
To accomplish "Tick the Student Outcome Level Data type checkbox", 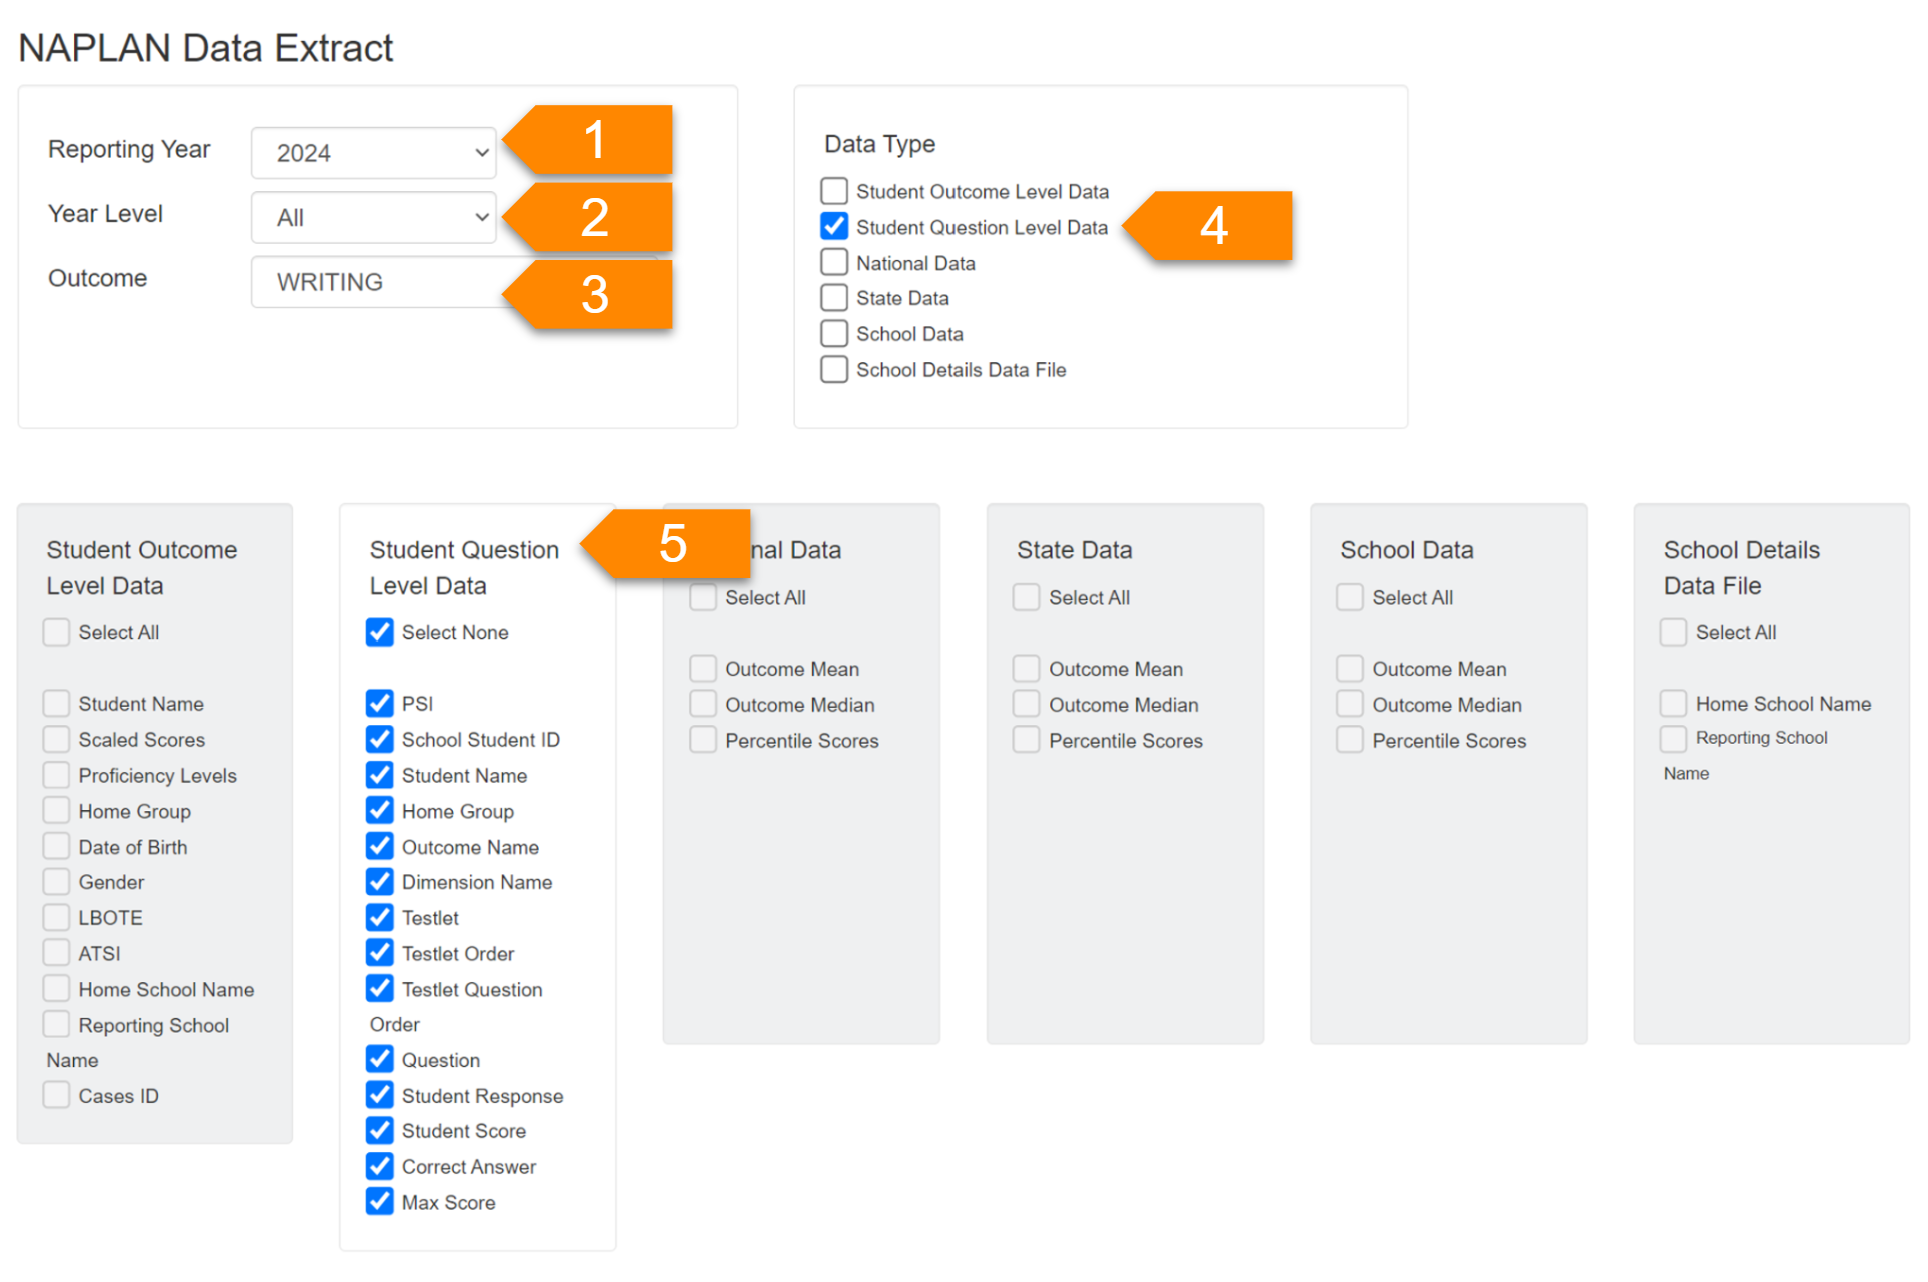I will [x=834, y=191].
